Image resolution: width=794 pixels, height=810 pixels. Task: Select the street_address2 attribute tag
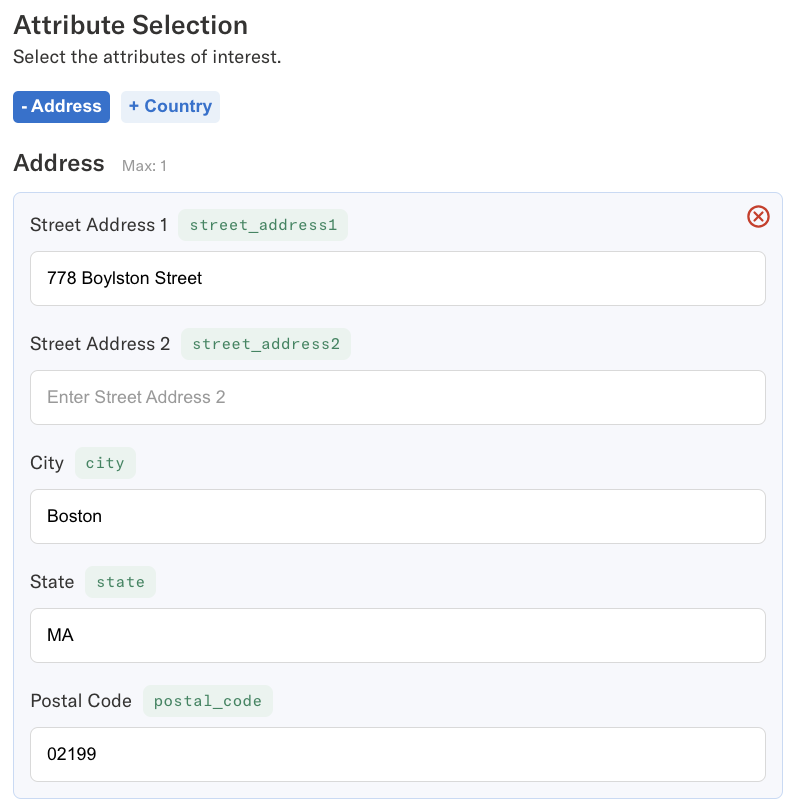pos(266,343)
